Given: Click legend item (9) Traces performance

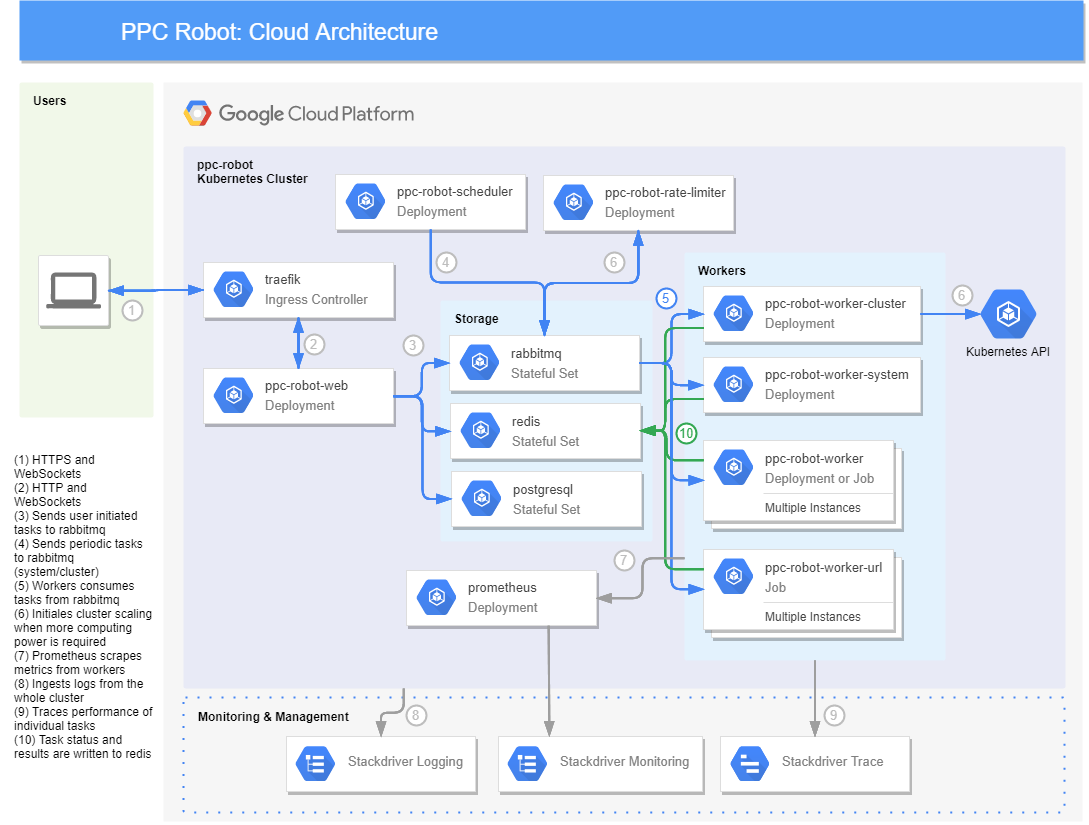Looking at the screenshot, I should (x=83, y=719).
